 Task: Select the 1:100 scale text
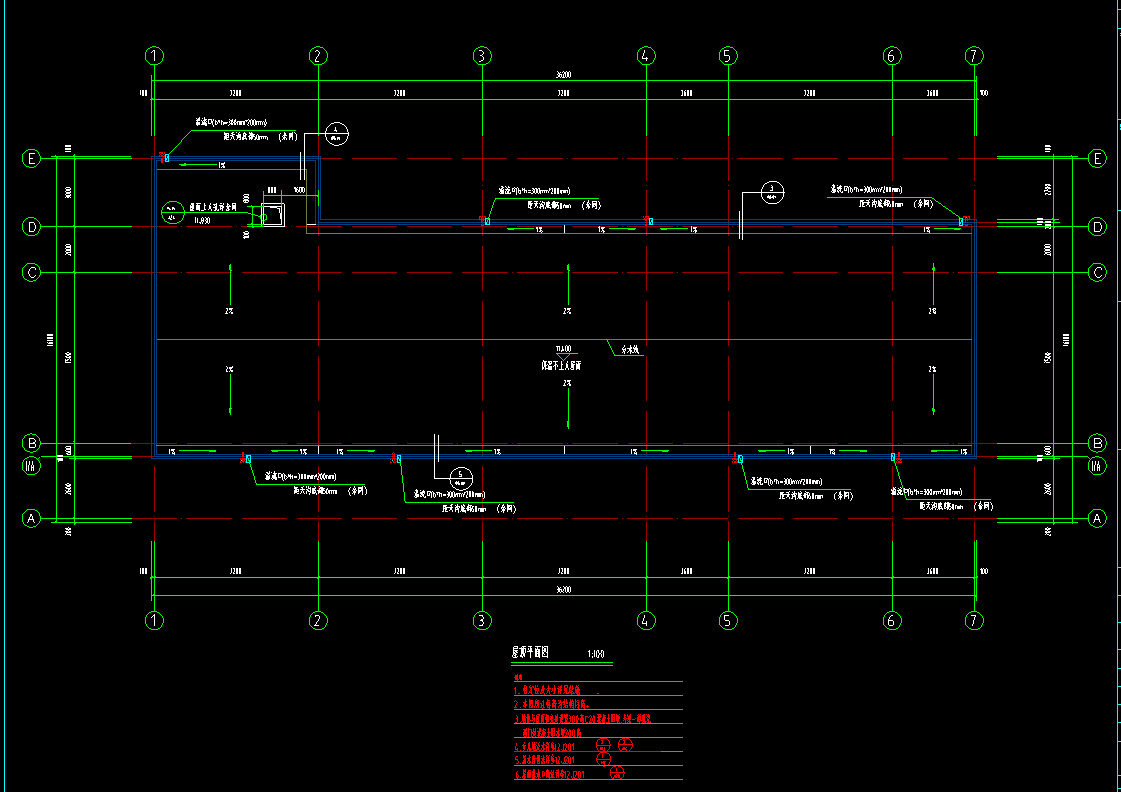[594, 654]
